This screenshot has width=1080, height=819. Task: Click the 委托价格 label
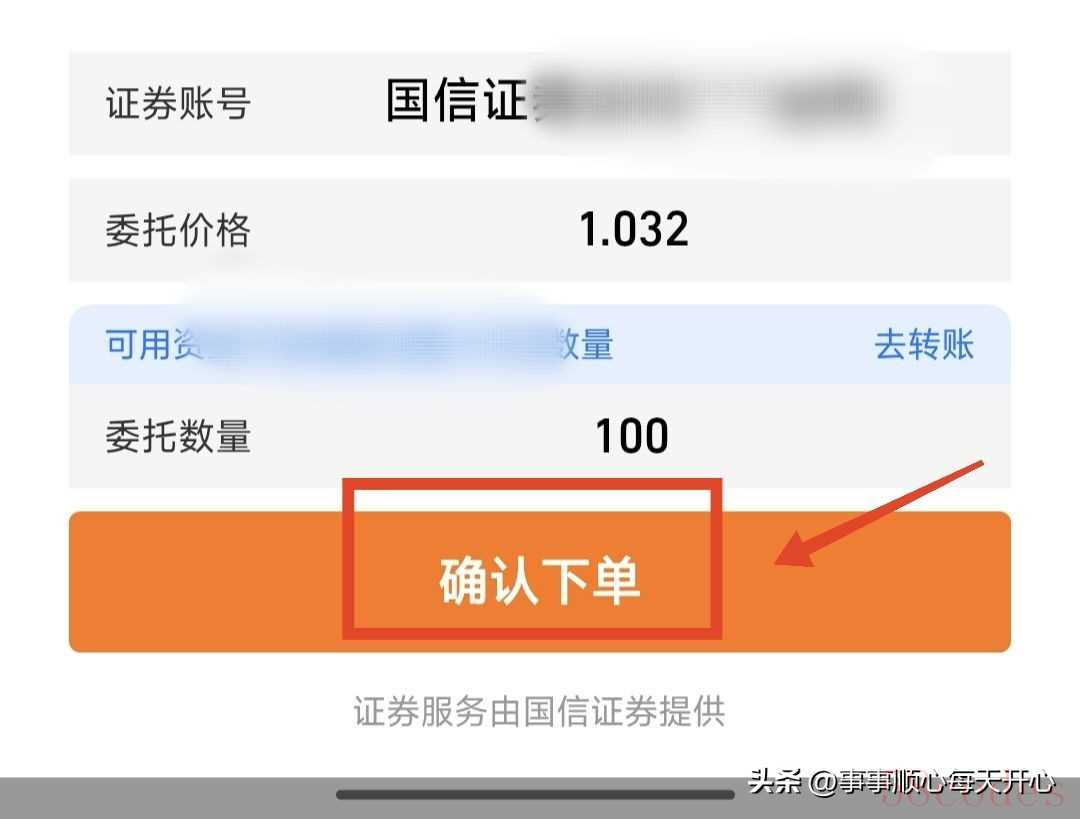(x=178, y=229)
